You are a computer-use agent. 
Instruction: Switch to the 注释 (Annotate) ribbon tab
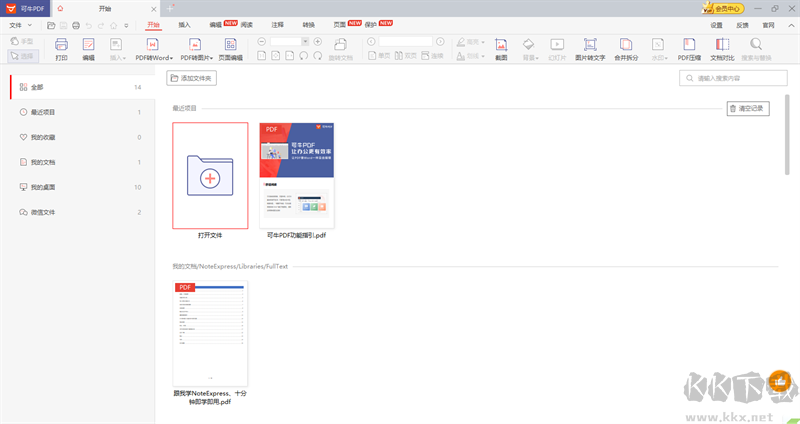click(277, 23)
